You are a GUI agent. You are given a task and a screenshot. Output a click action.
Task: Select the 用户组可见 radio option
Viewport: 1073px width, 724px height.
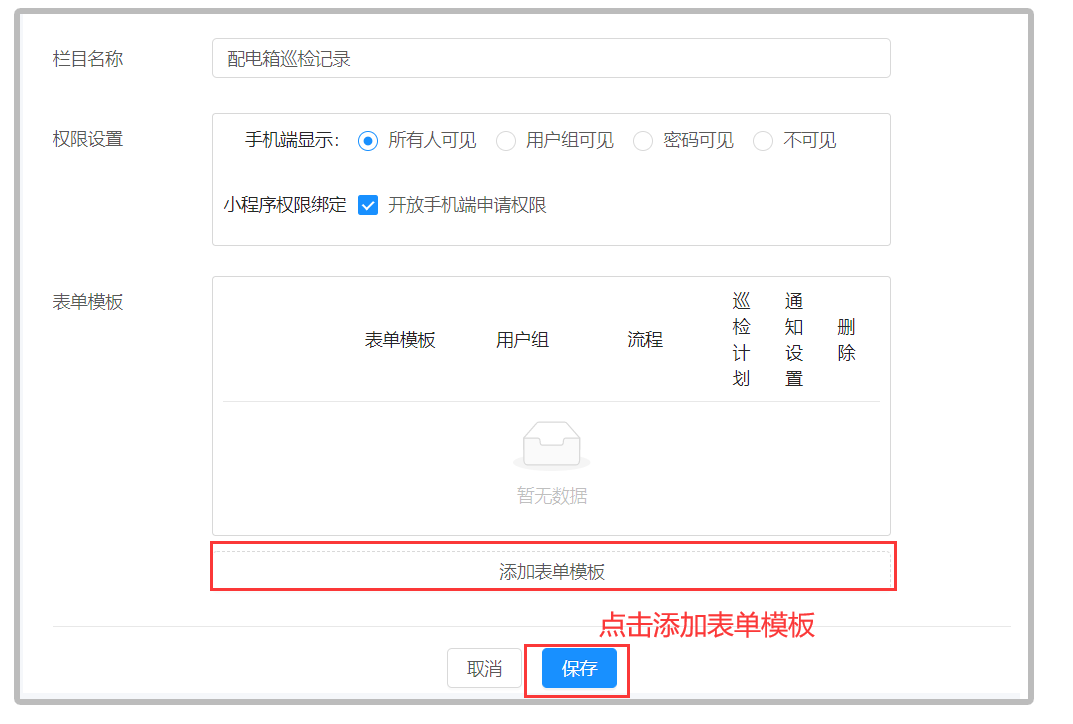click(506, 141)
